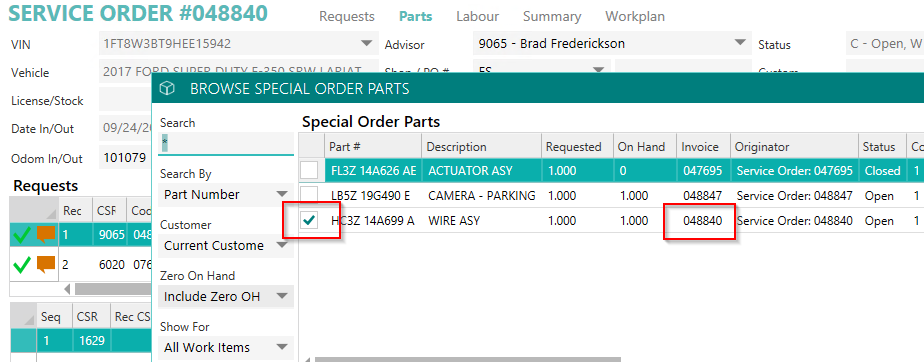Click green checkmark icon on request row 1

22,236
